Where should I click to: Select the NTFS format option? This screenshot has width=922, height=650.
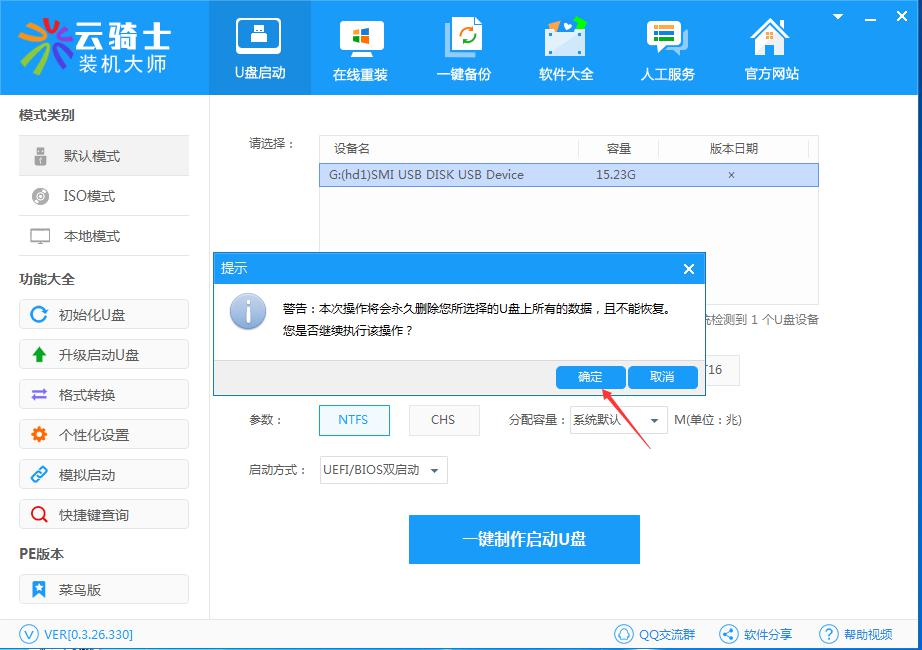(x=354, y=420)
